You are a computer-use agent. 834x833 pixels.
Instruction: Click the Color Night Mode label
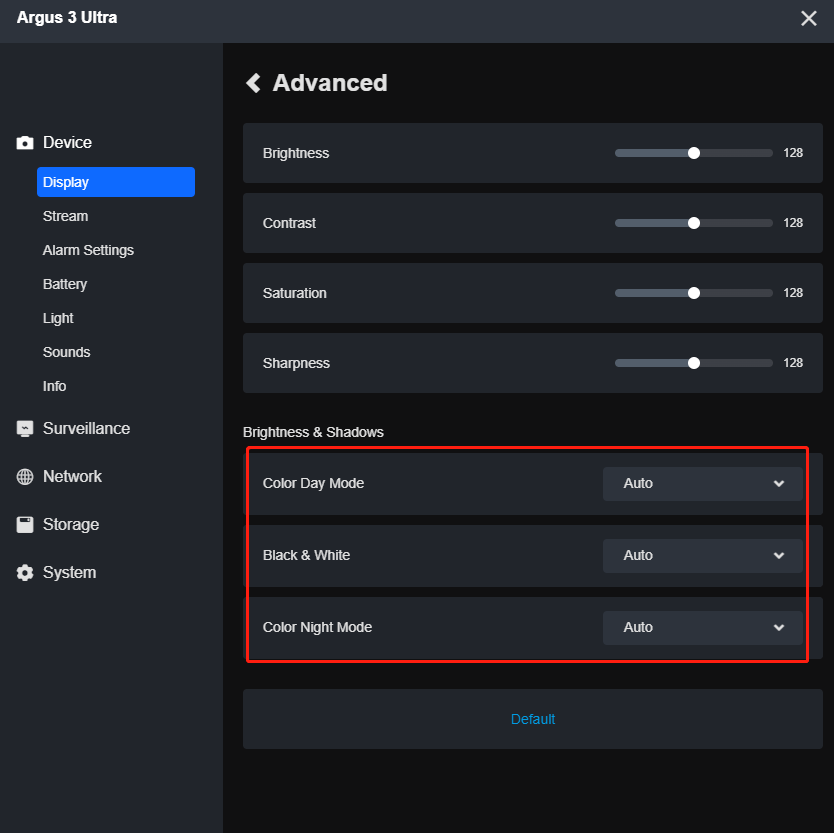pos(318,628)
